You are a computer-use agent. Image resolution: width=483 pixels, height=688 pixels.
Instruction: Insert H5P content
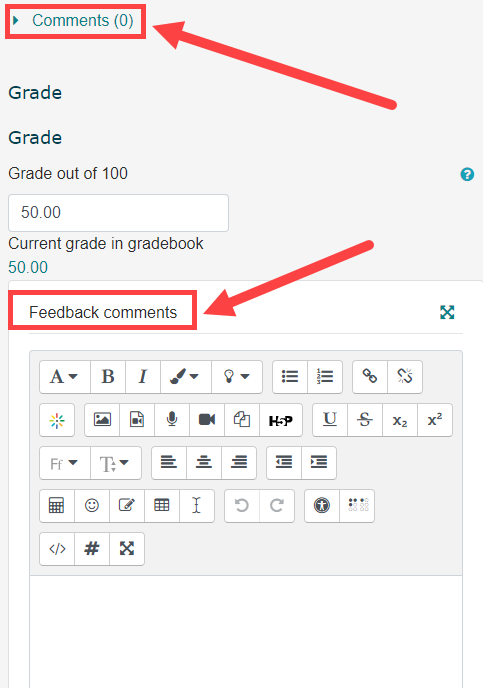(x=281, y=420)
